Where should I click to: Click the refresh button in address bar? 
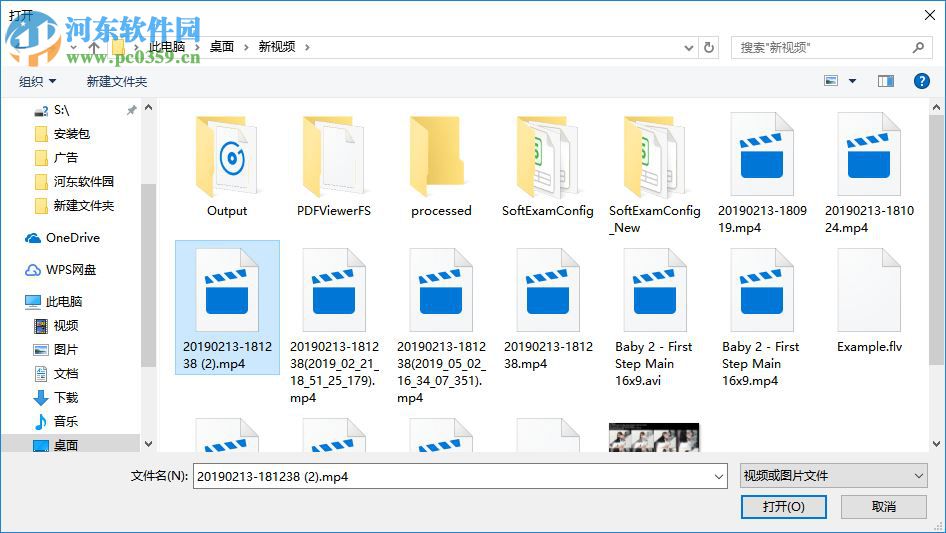coord(710,47)
